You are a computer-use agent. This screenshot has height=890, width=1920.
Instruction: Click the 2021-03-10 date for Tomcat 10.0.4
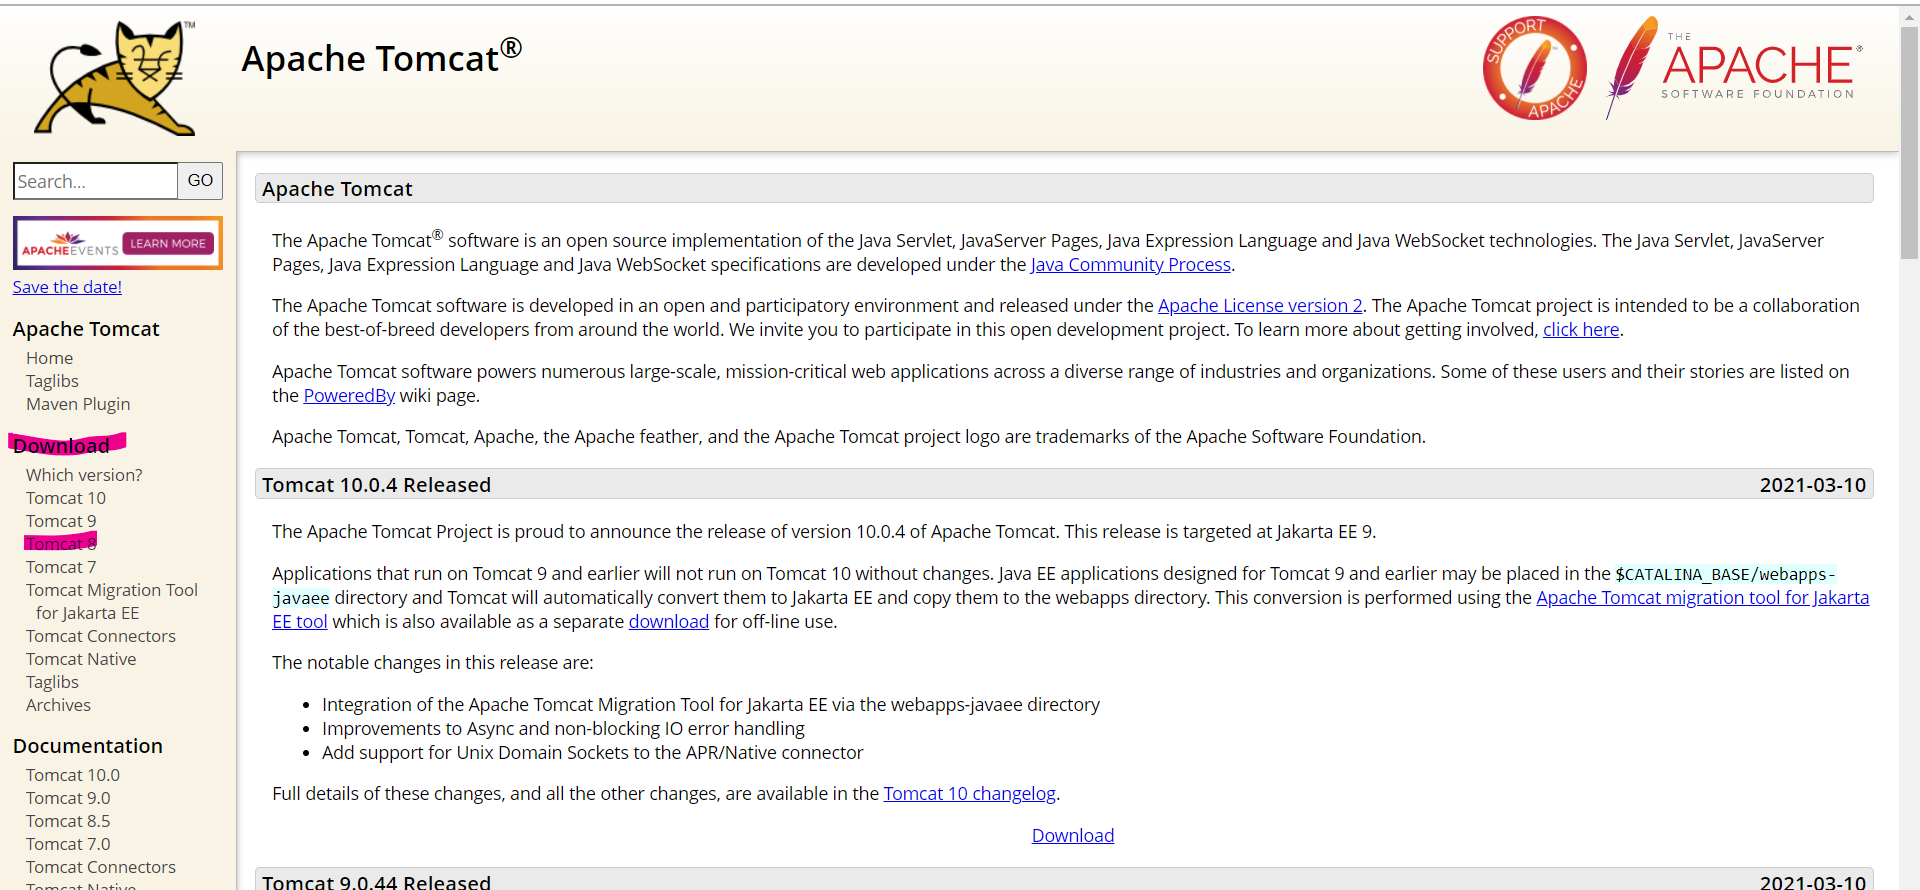(1813, 485)
